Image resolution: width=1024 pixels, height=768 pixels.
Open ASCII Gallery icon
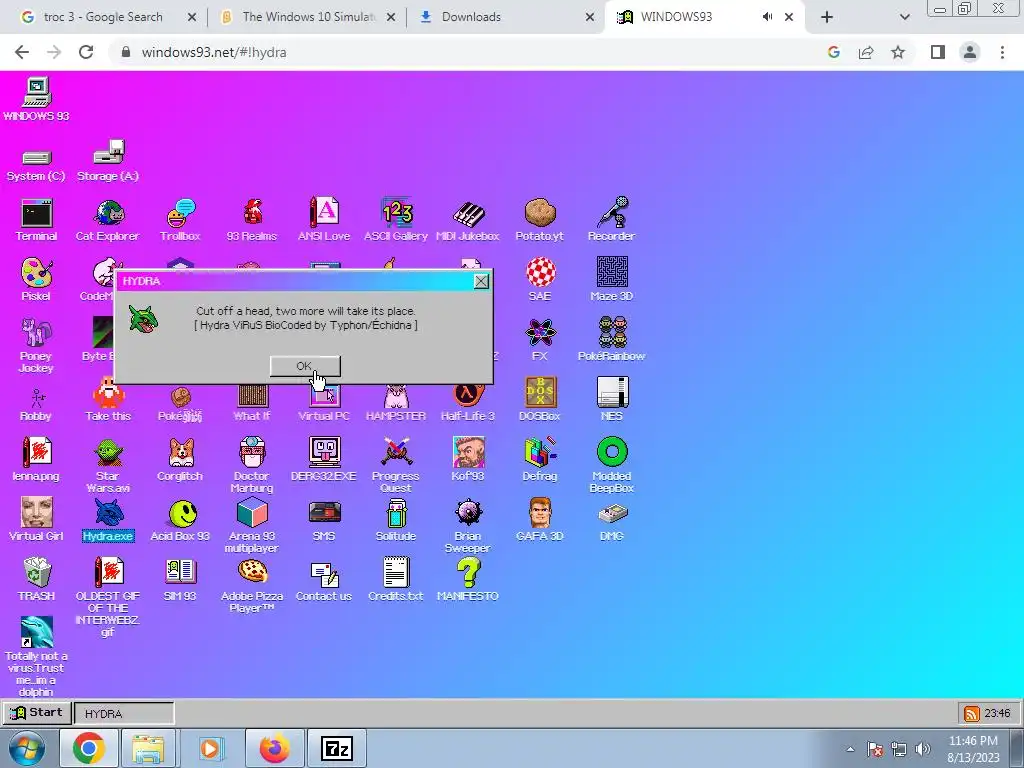[x=396, y=221]
